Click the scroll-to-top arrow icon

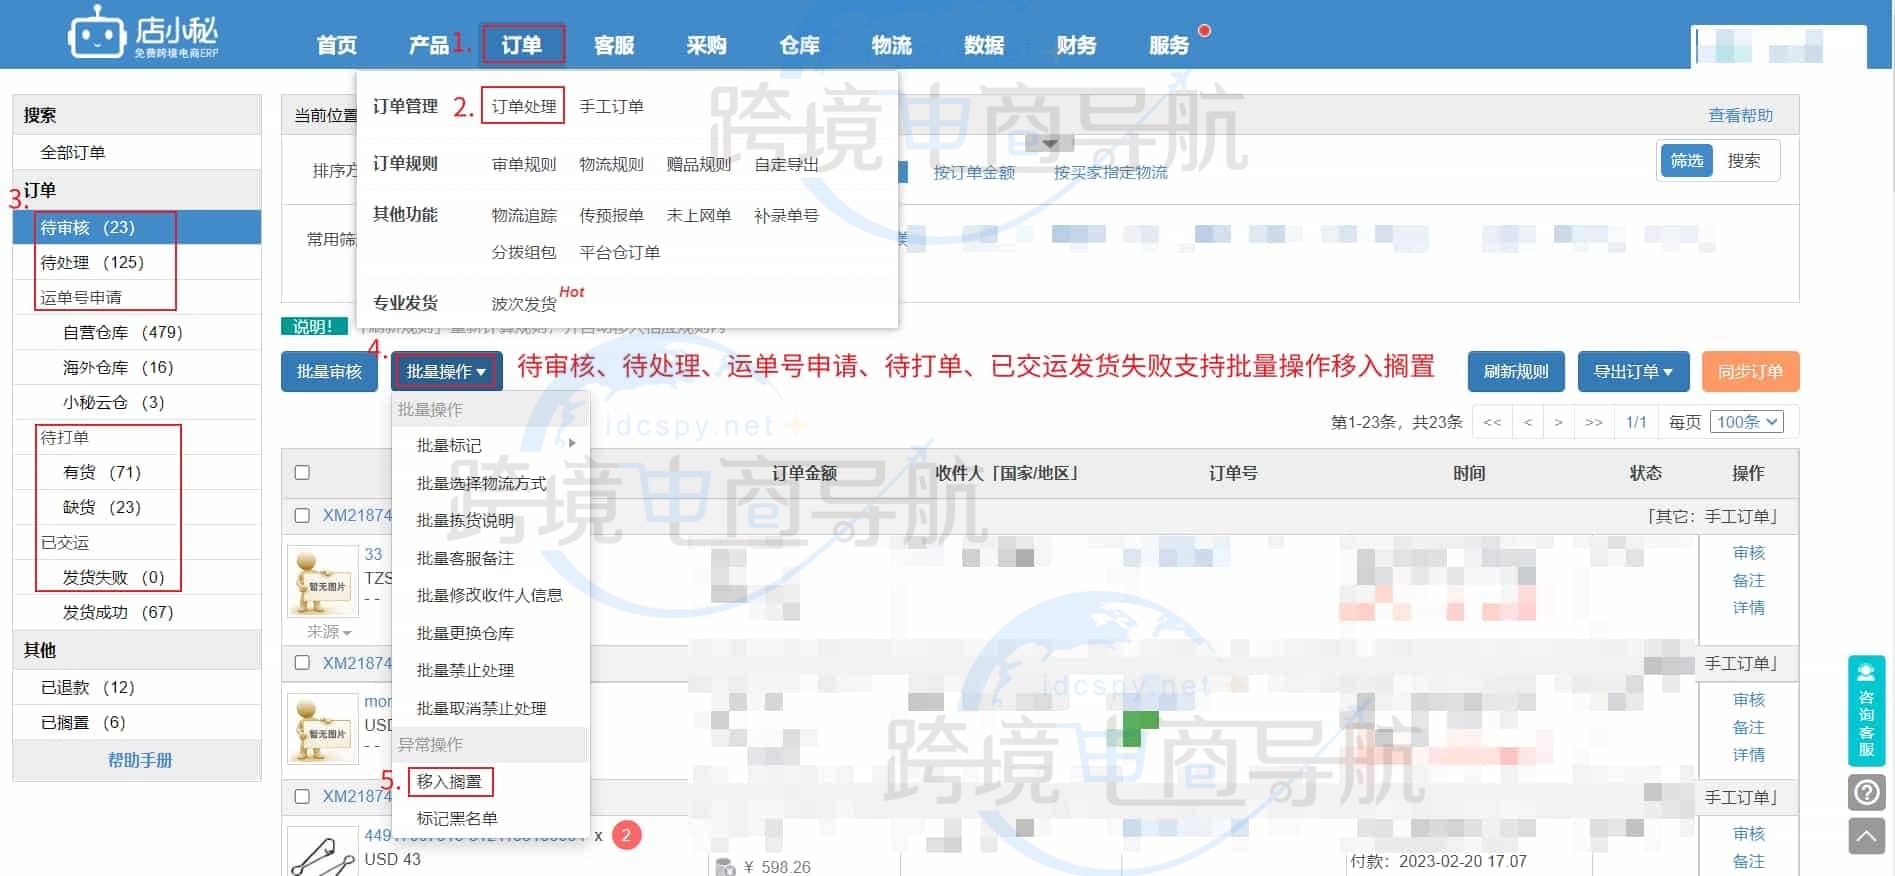click(x=1866, y=836)
